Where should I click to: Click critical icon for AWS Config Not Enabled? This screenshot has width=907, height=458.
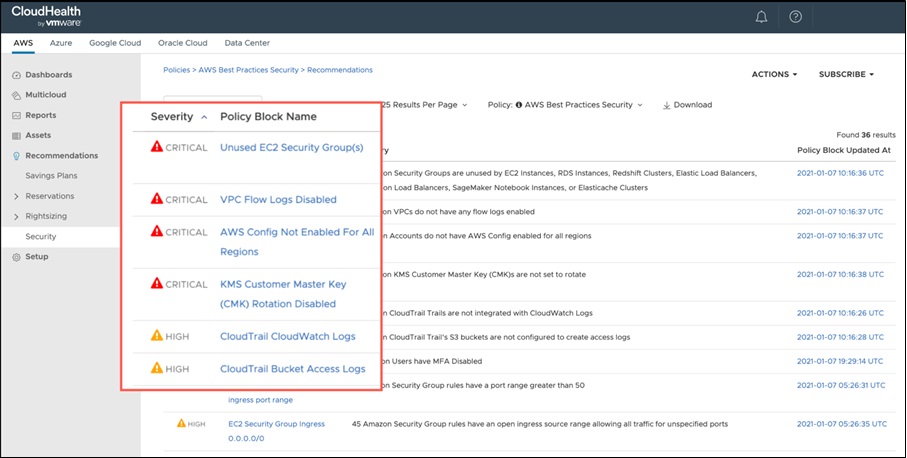click(157, 231)
